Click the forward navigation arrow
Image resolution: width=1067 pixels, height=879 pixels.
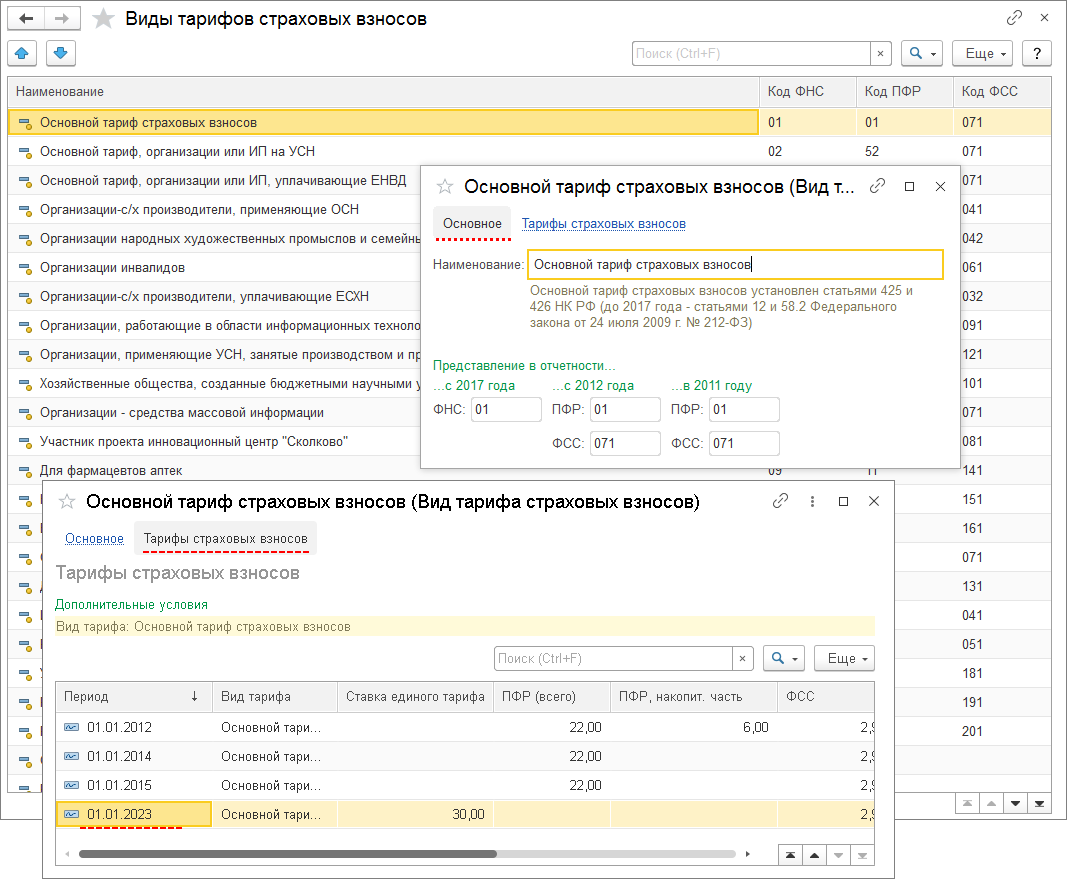click(x=62, y=19)
